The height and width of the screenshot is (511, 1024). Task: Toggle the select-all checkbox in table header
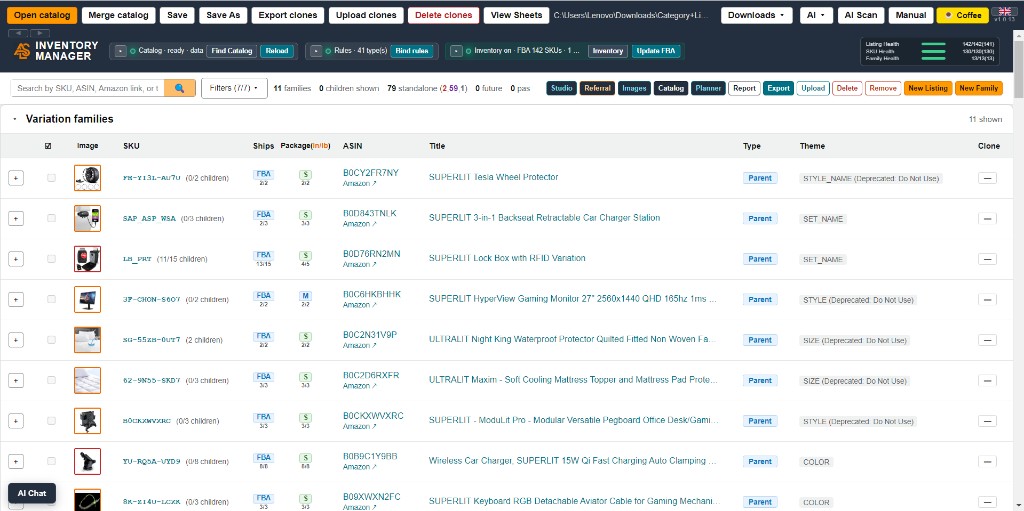48,146
